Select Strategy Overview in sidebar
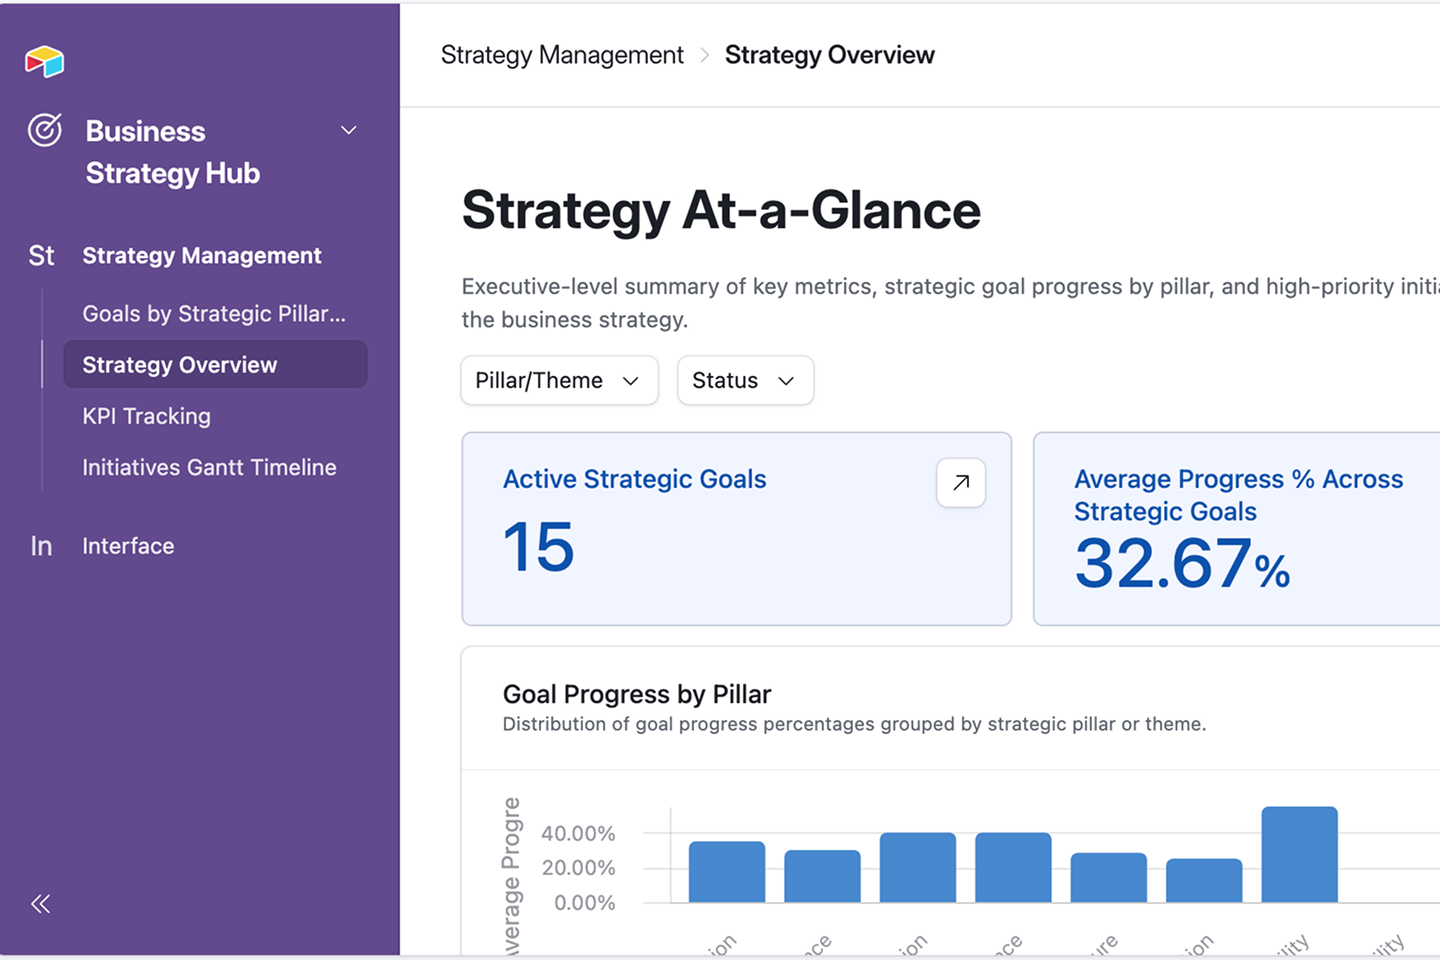 [x=215, y=364]
